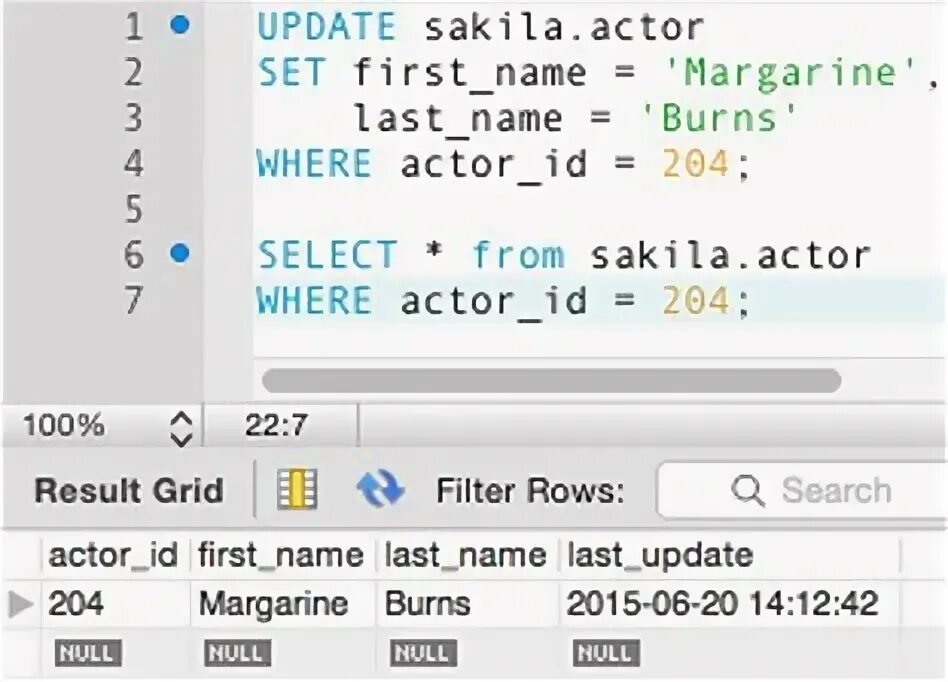Click the 'Margarine' string in the editor

pos(790,72)
